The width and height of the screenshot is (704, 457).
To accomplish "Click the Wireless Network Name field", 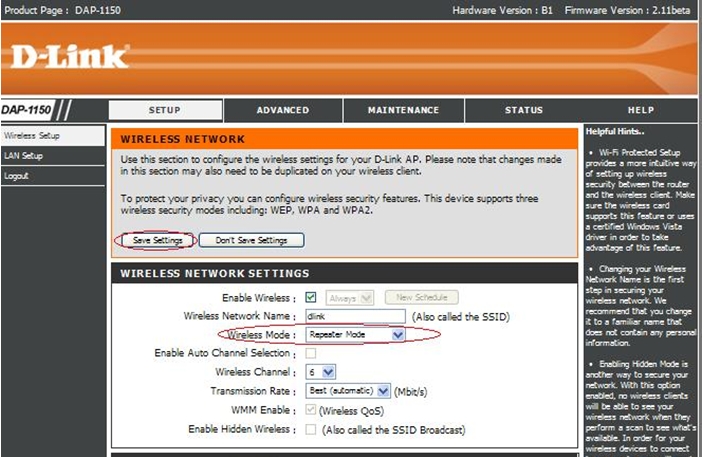I will [355, 316].
